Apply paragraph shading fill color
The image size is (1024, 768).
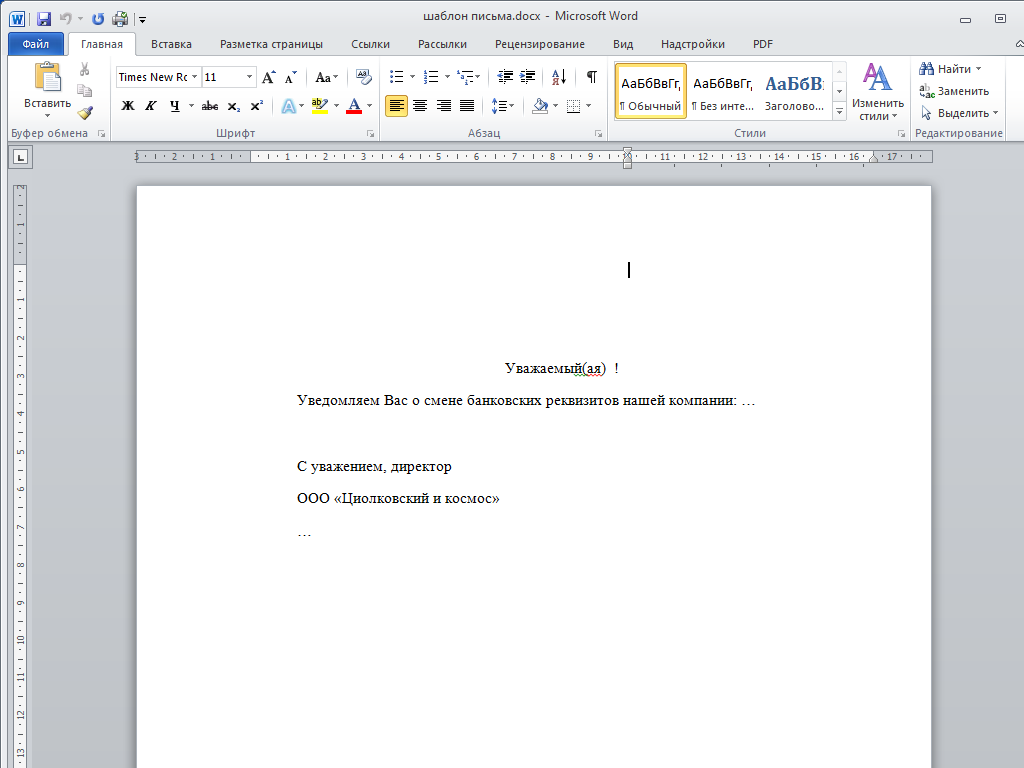(x=540, y=106)
